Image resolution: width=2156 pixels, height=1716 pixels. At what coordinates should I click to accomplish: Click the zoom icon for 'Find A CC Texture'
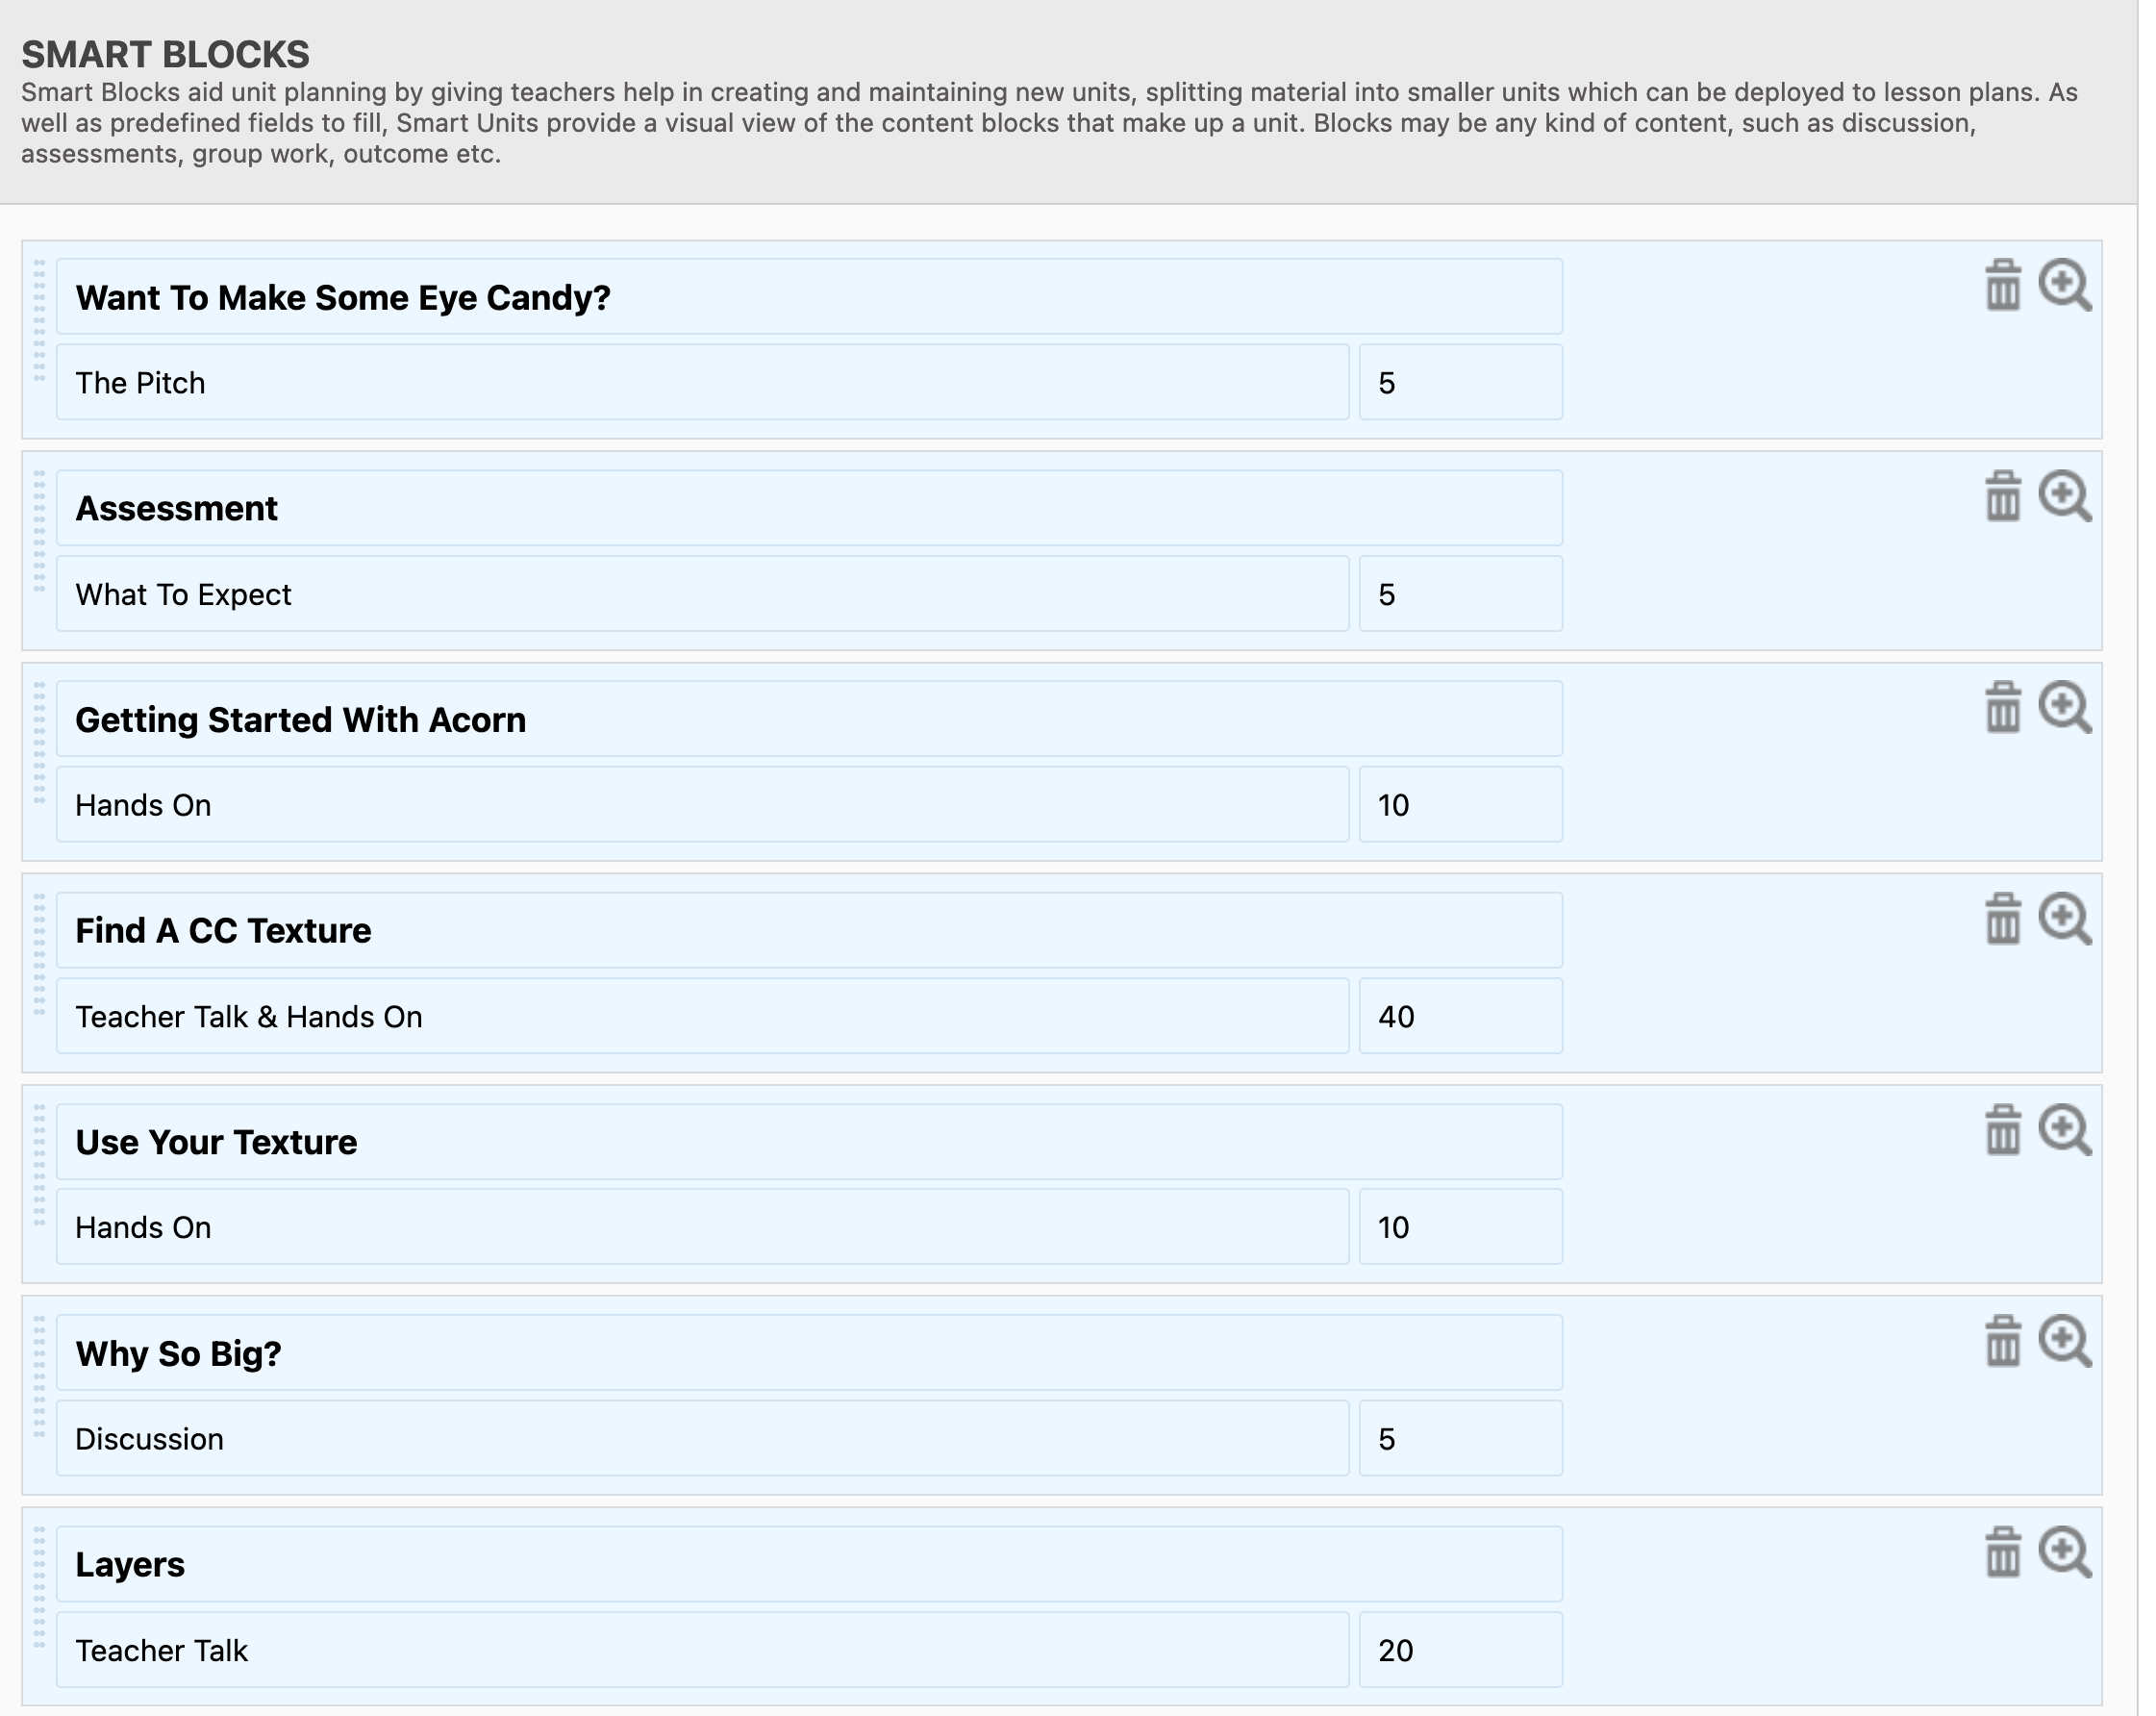pyautogui.click(x=2063, y=919)
